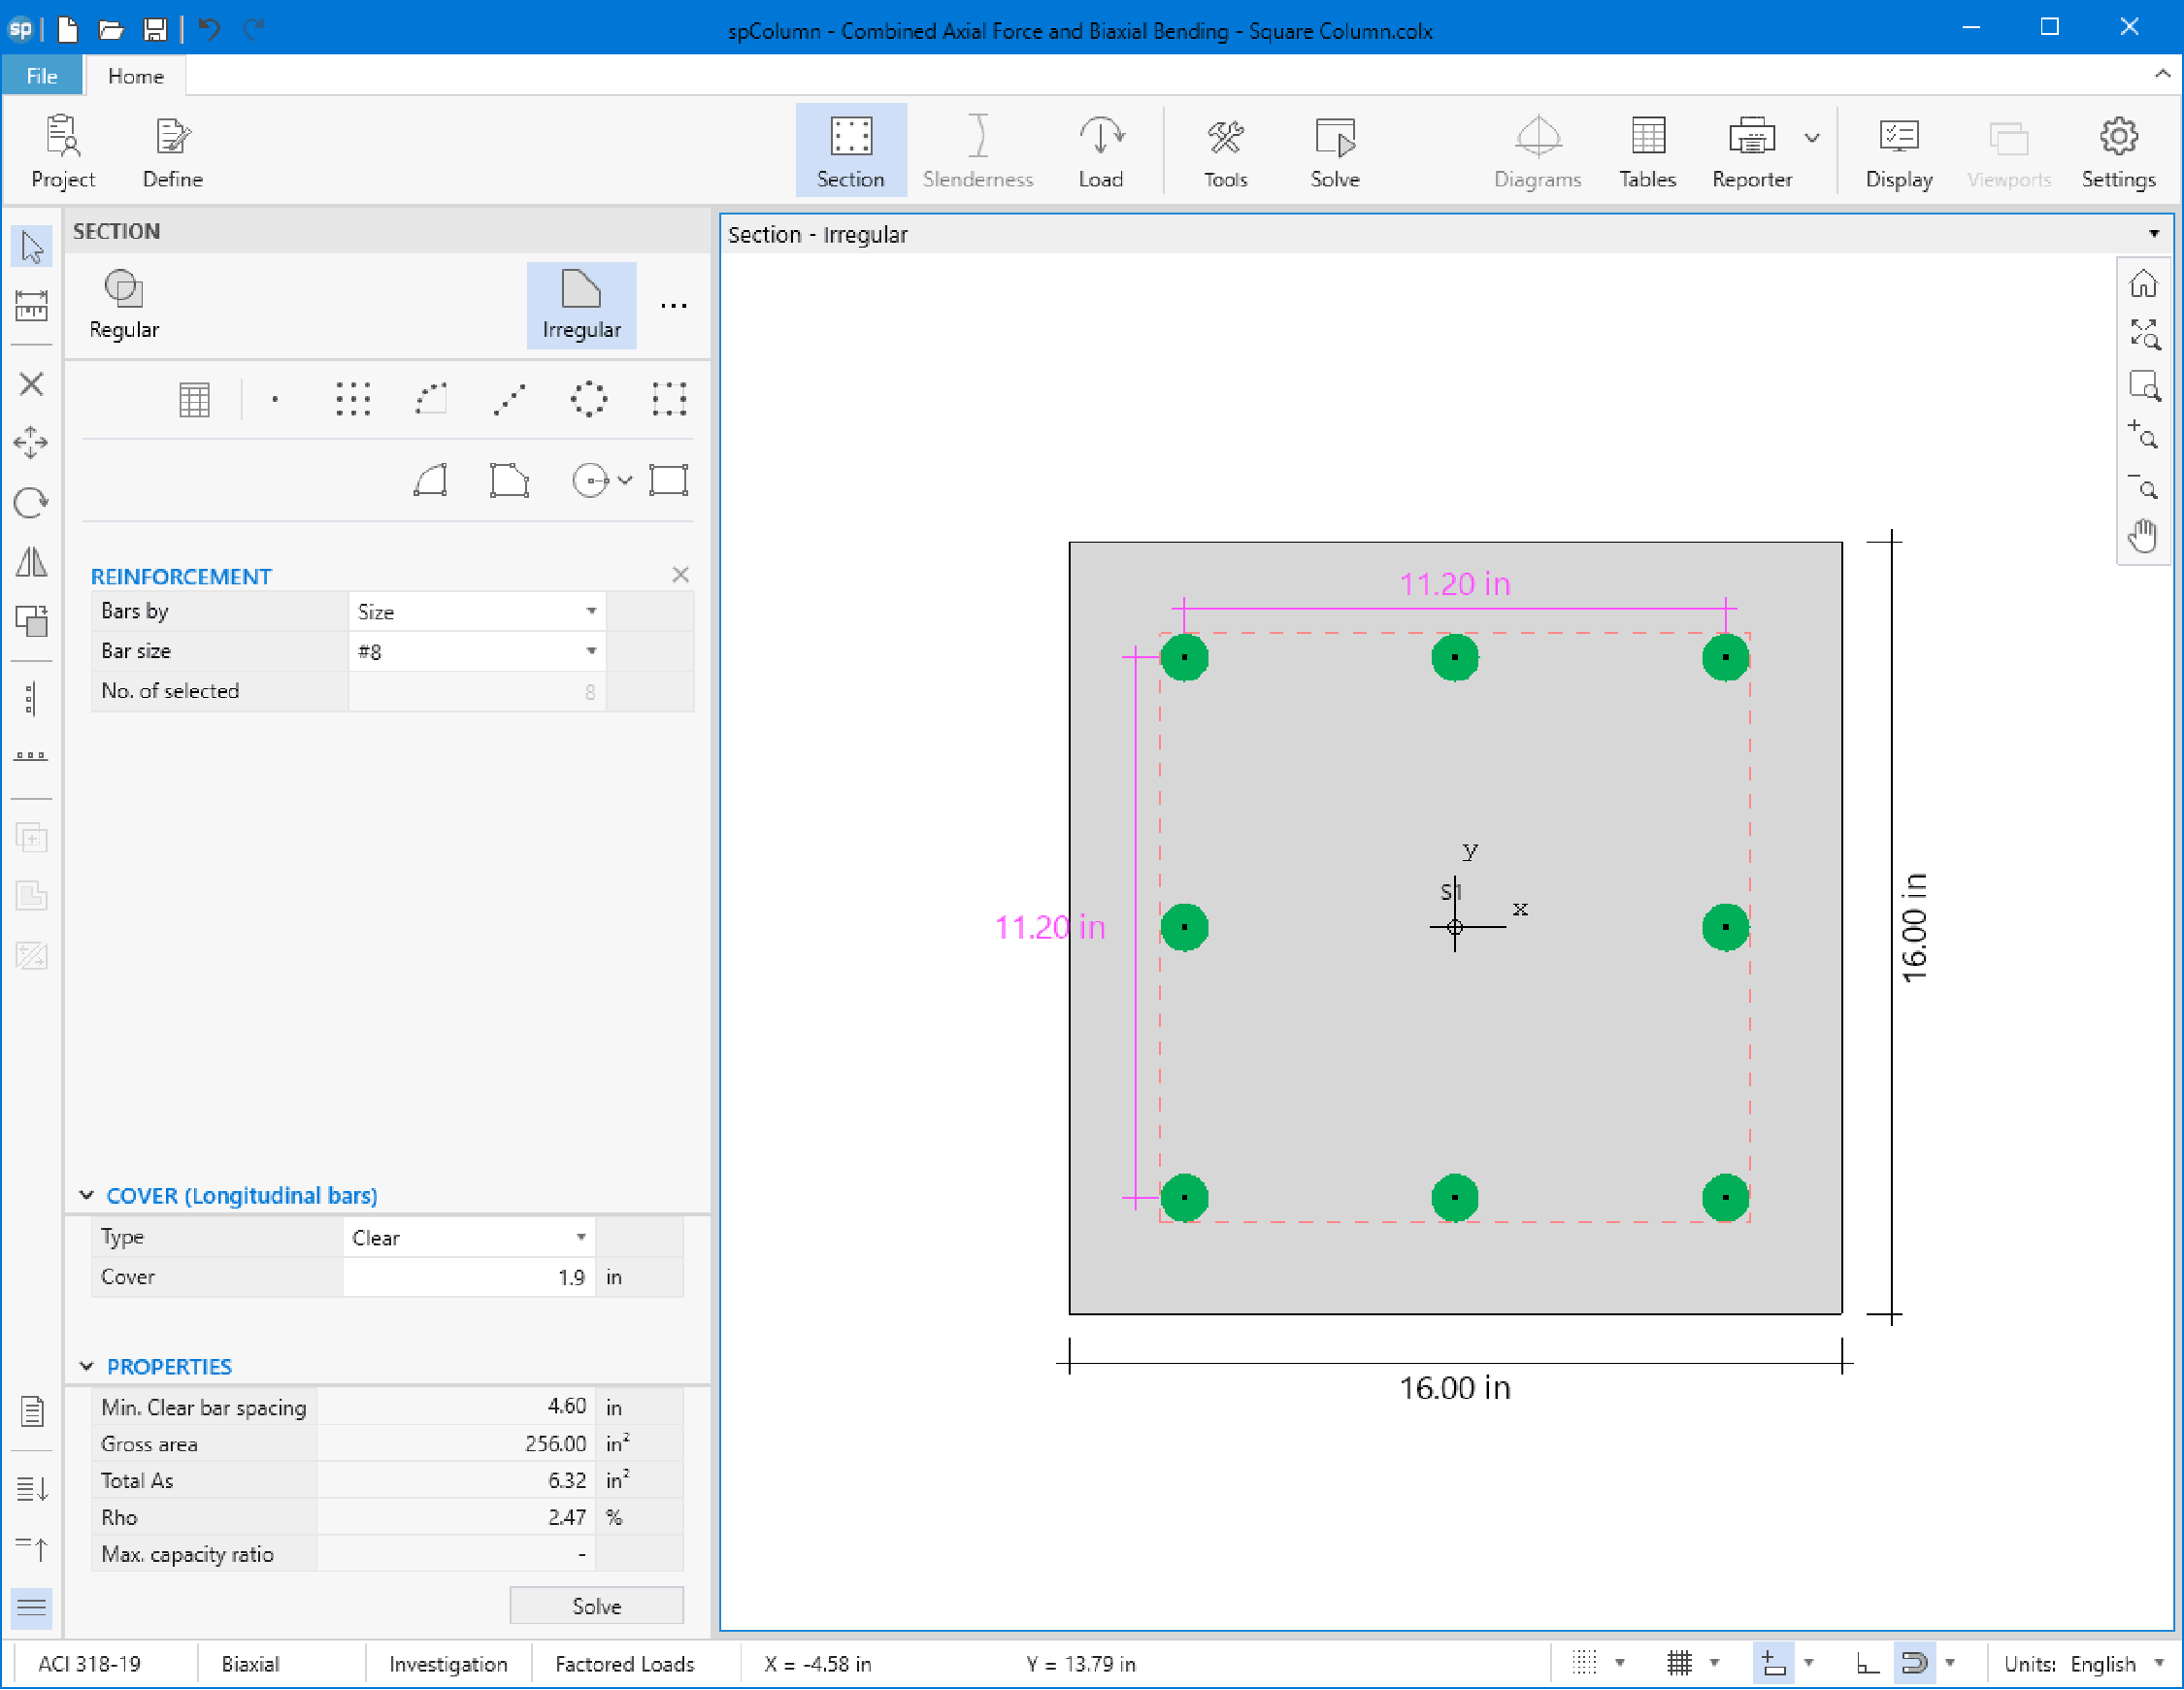Image resolution: width=2184 pixels, height=1690 pixels.
Task: Choose the Irregular section type
Action: coord(581,306)
